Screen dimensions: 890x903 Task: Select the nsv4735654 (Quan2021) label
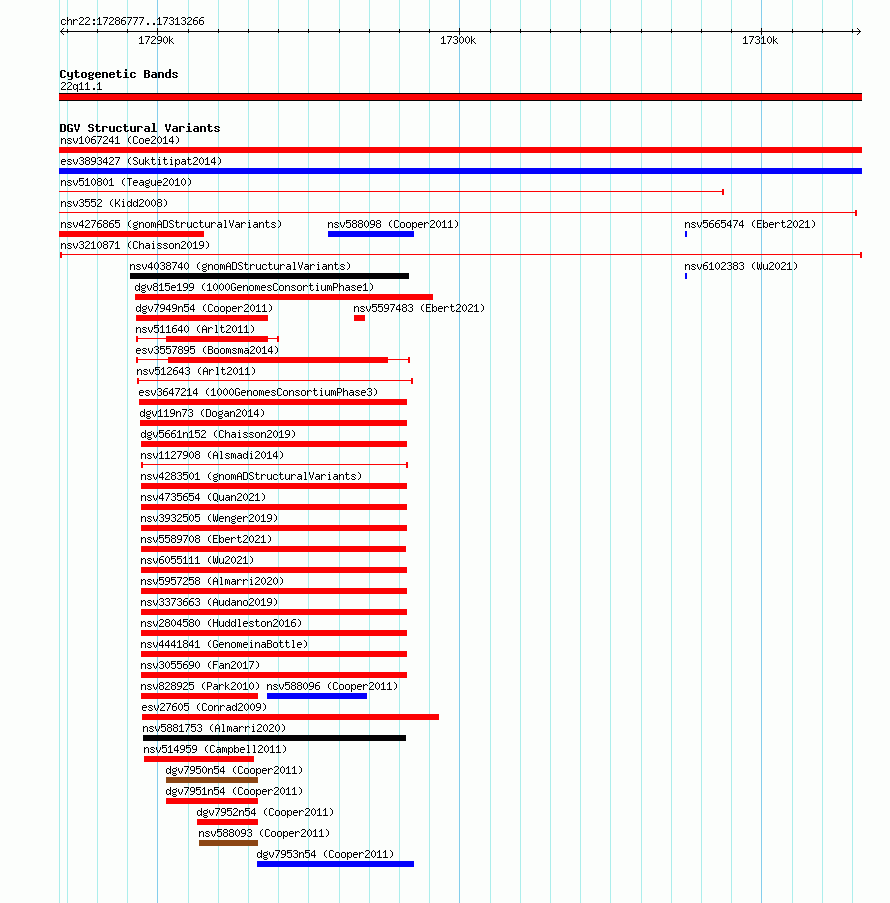coord(203,497)
